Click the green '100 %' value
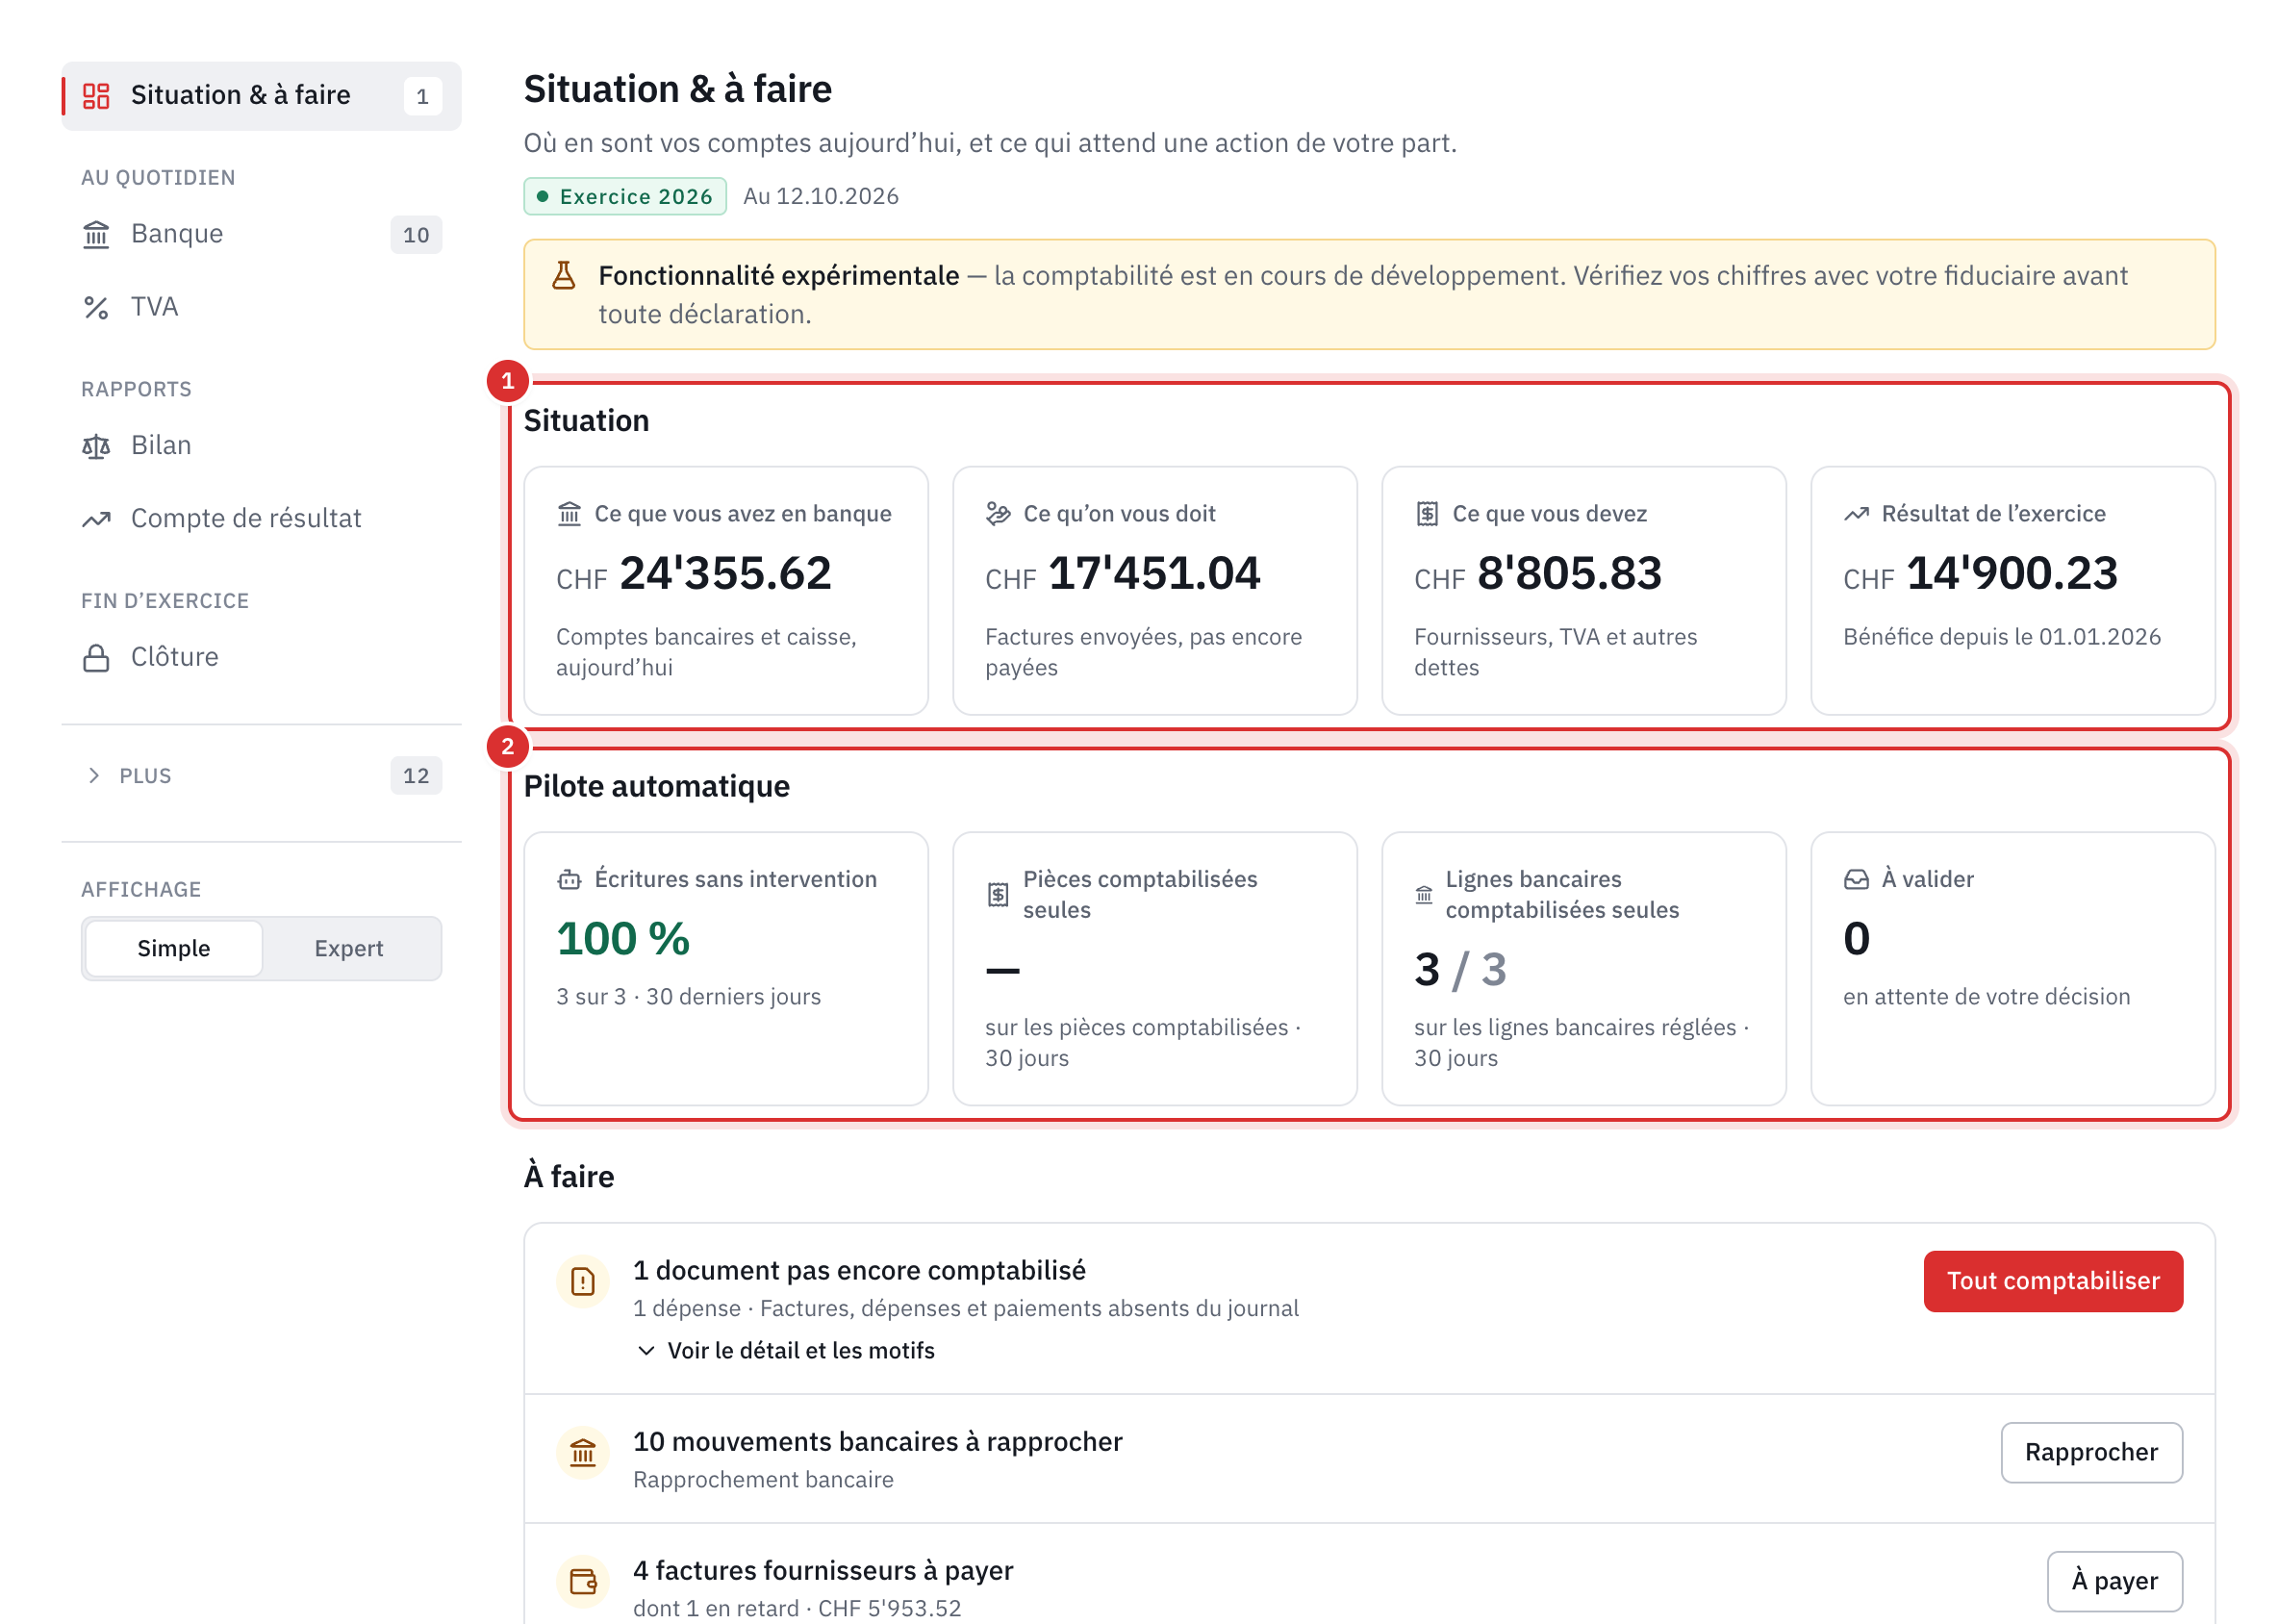This screenshot has height=1624, width=2278. [623, 940]
